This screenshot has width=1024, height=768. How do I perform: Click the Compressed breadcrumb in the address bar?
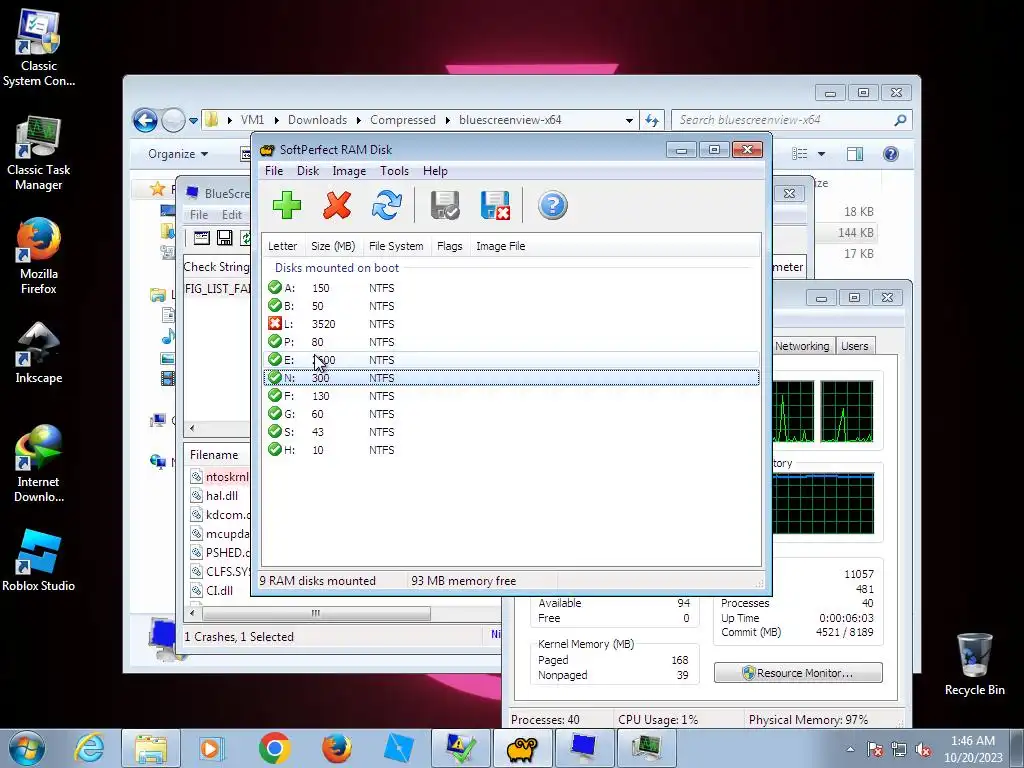click(x=402, y=120)
